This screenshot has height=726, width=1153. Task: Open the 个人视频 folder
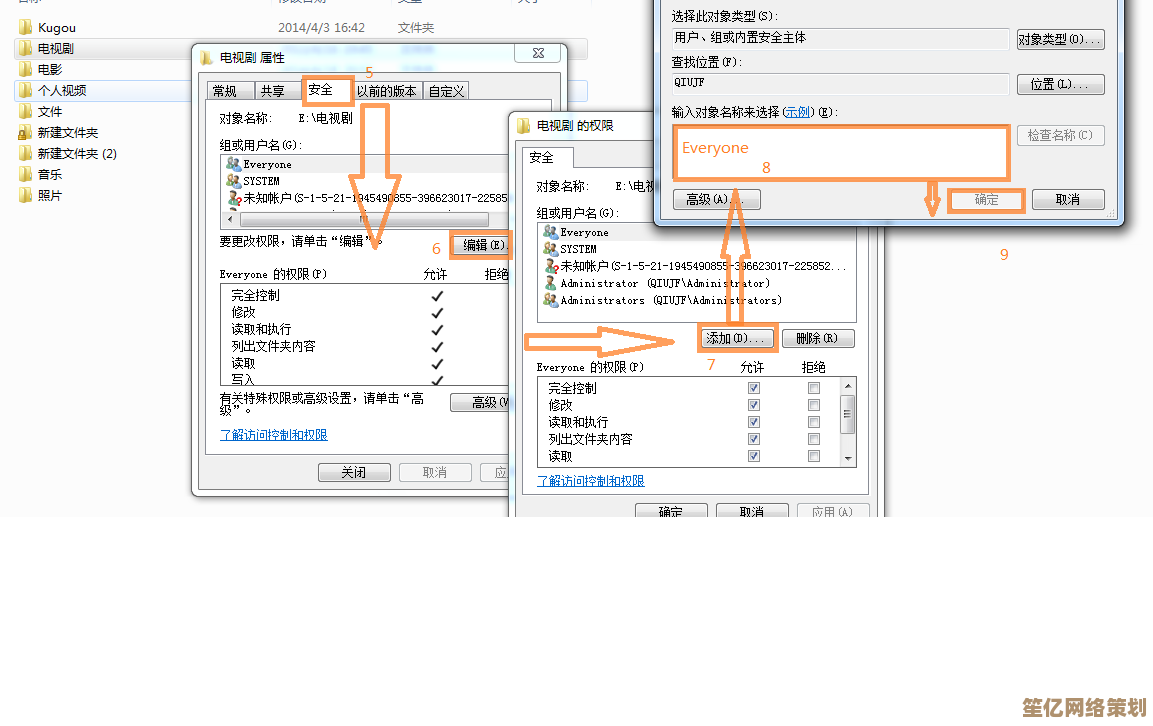pos(61,90)
